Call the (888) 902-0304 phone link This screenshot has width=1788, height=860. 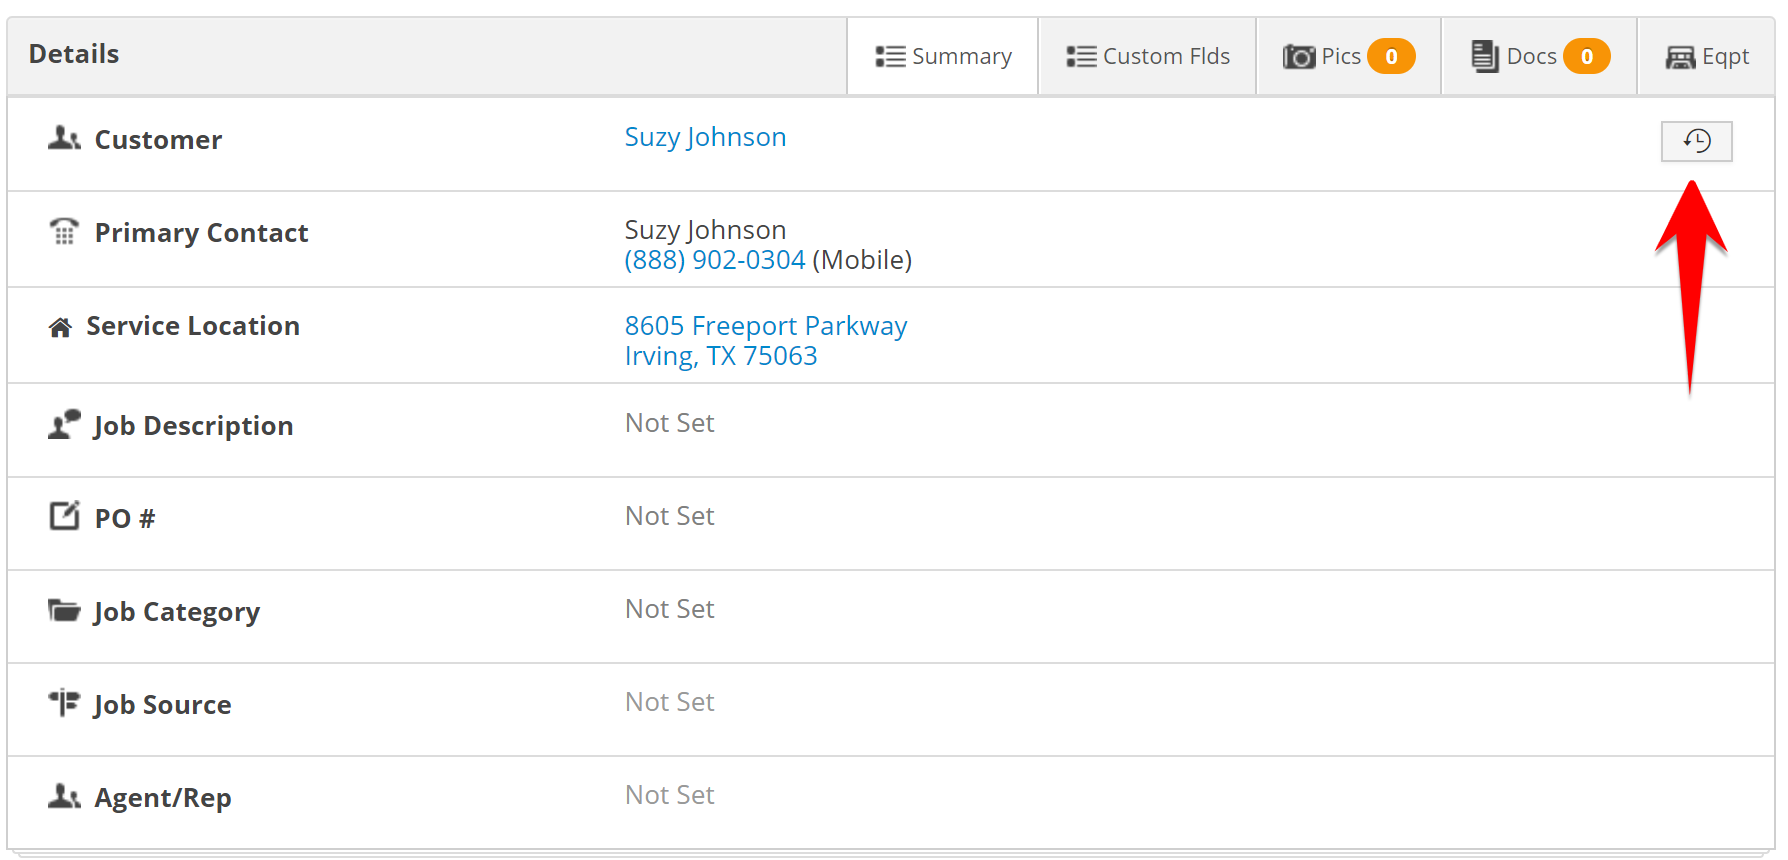point(715,260)
